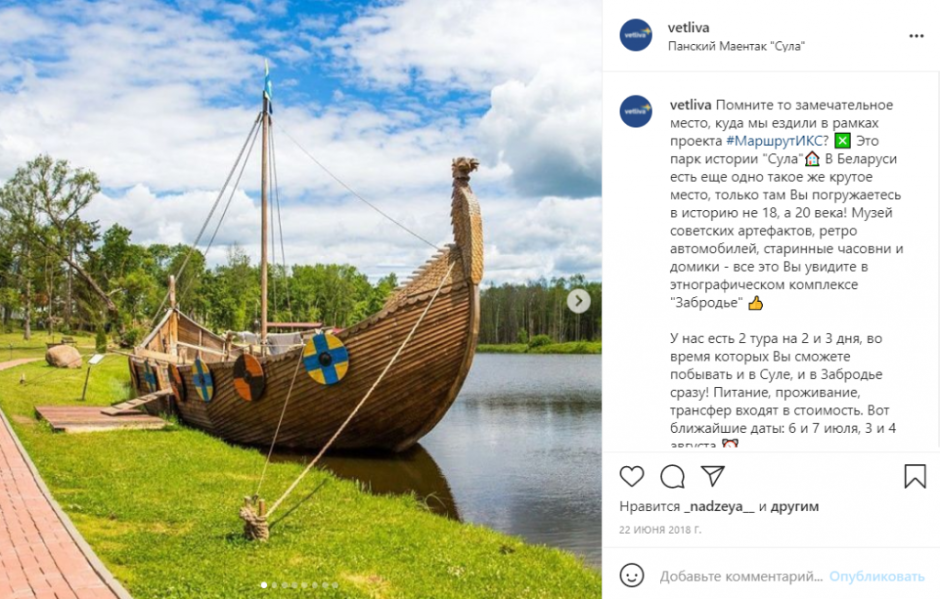
Task: View others who liked via "другим"
Action: (x=794, y=507)
